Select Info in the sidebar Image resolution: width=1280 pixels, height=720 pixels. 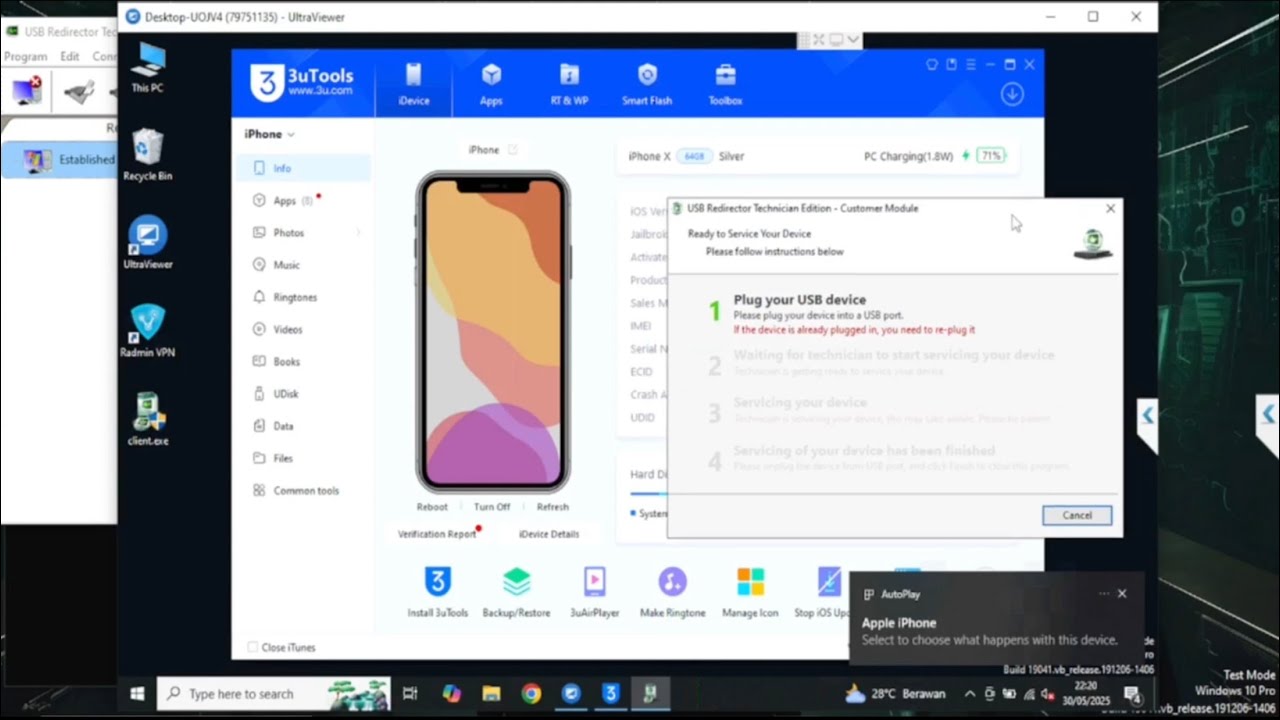tap(304, 168)
